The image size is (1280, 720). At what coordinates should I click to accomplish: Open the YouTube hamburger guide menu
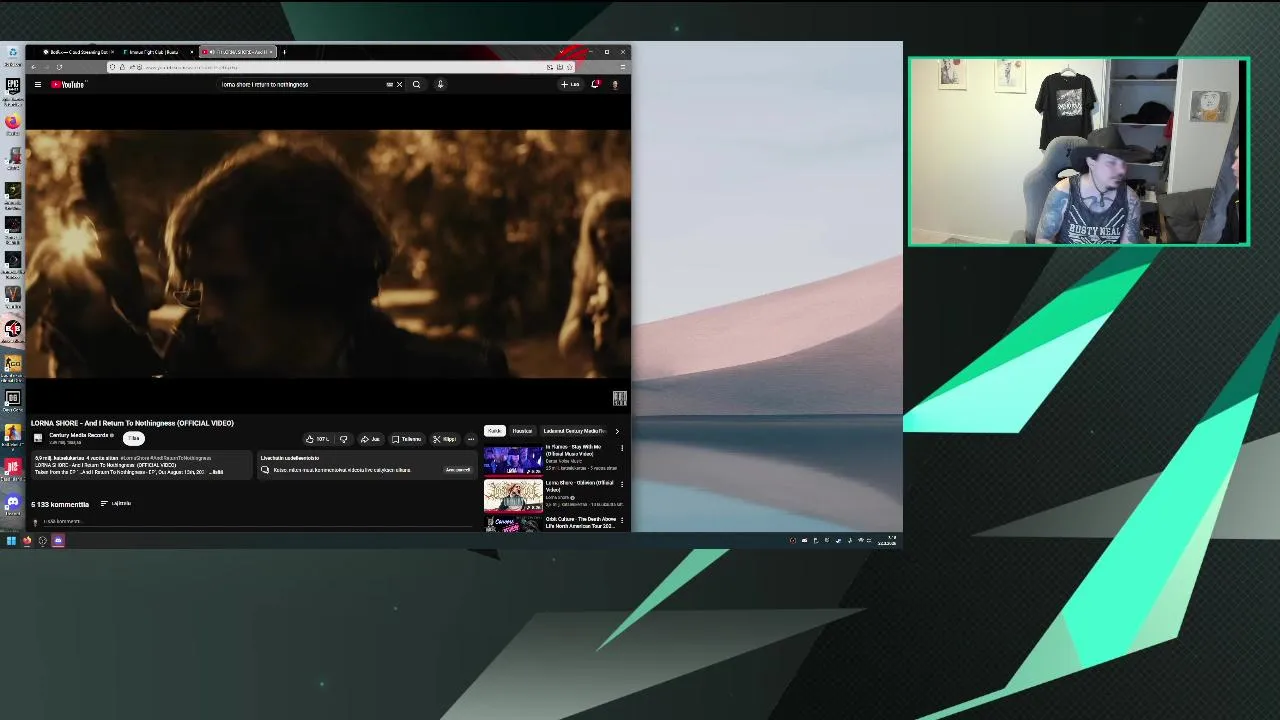(x=38, y=84)
